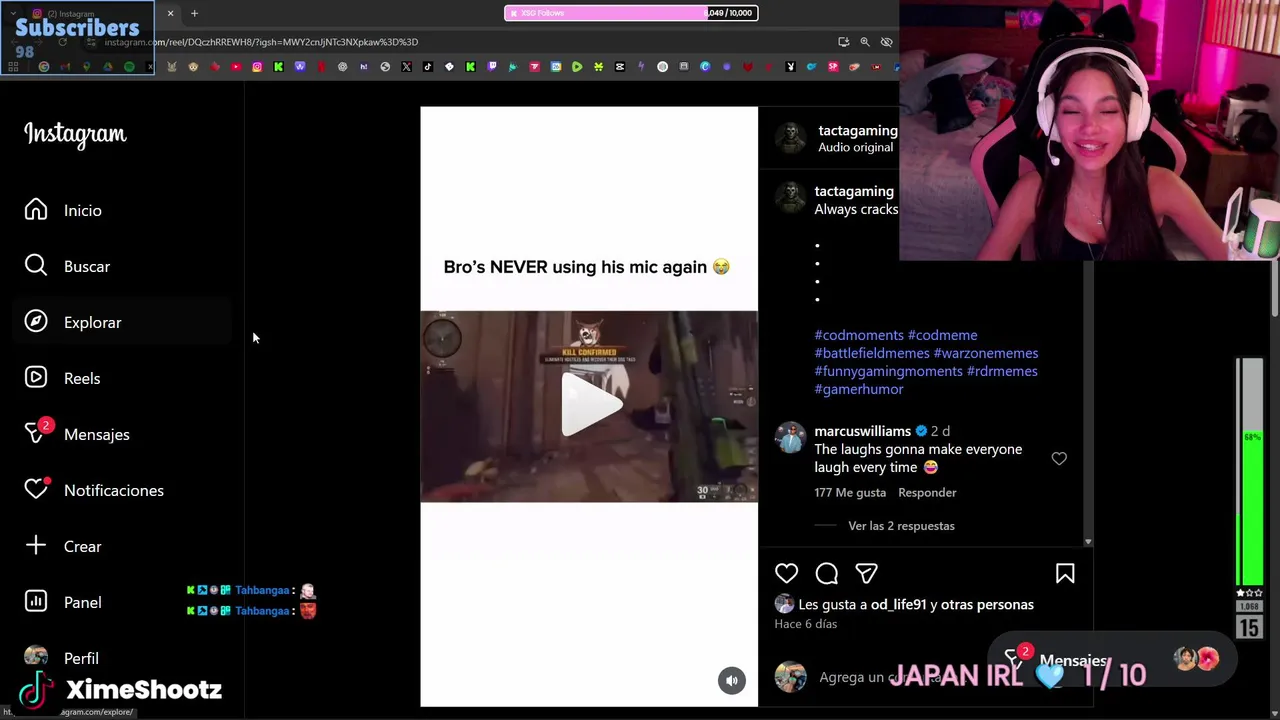Click the Instagram logo wordmark
The image size is (1280, 720).
75,134
